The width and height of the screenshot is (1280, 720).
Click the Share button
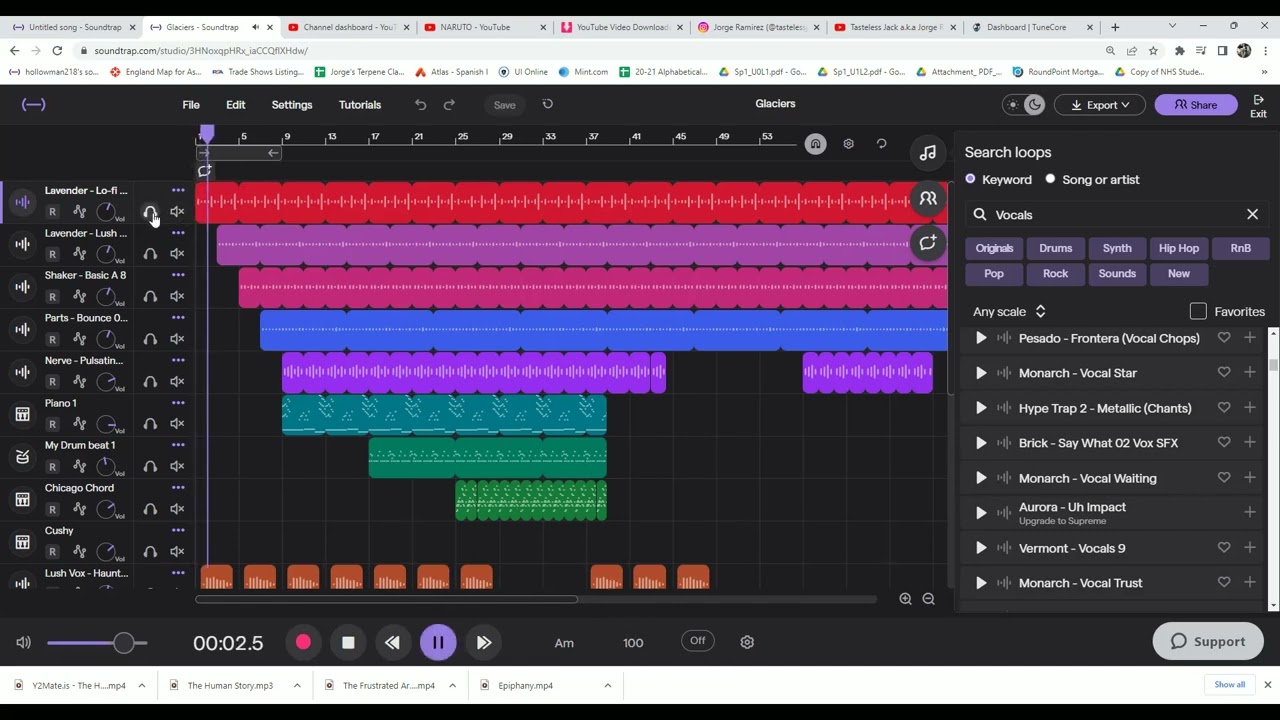pyautogui.click(x=1196, y=105)
